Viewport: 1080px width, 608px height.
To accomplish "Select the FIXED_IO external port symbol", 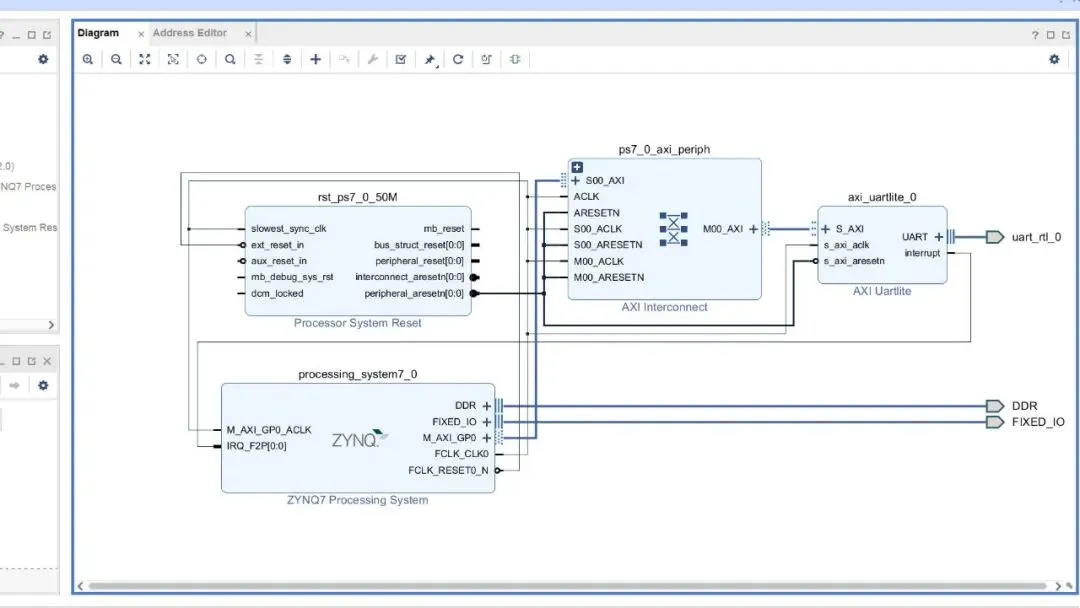I will coord(995,422).
